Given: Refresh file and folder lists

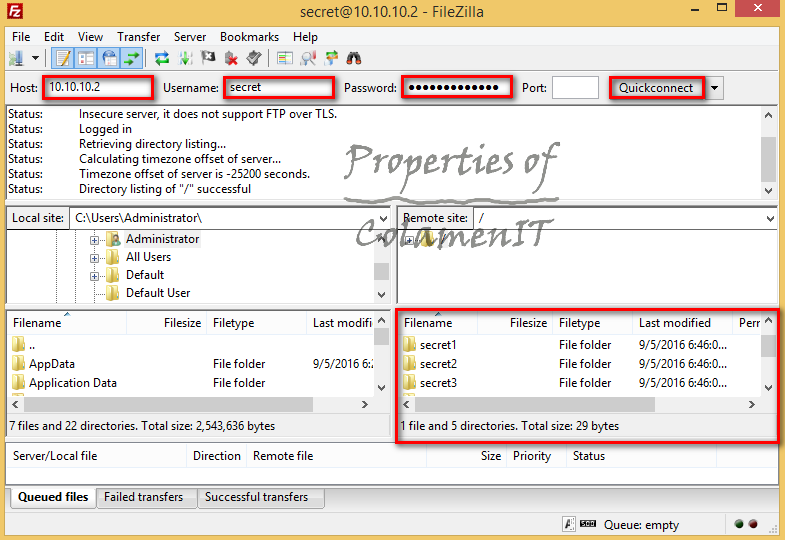Looking at the screenshot, I should click(x=162, y=59).
